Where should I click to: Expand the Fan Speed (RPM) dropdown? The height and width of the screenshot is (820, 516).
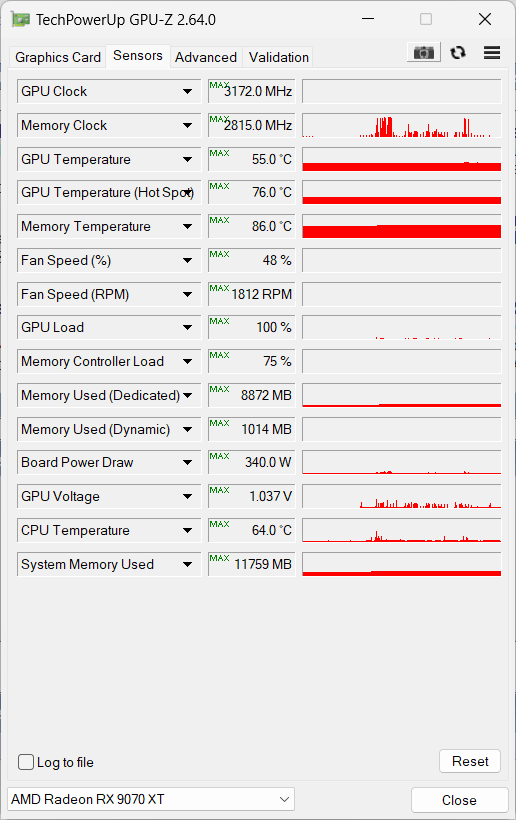click(187, 294)
